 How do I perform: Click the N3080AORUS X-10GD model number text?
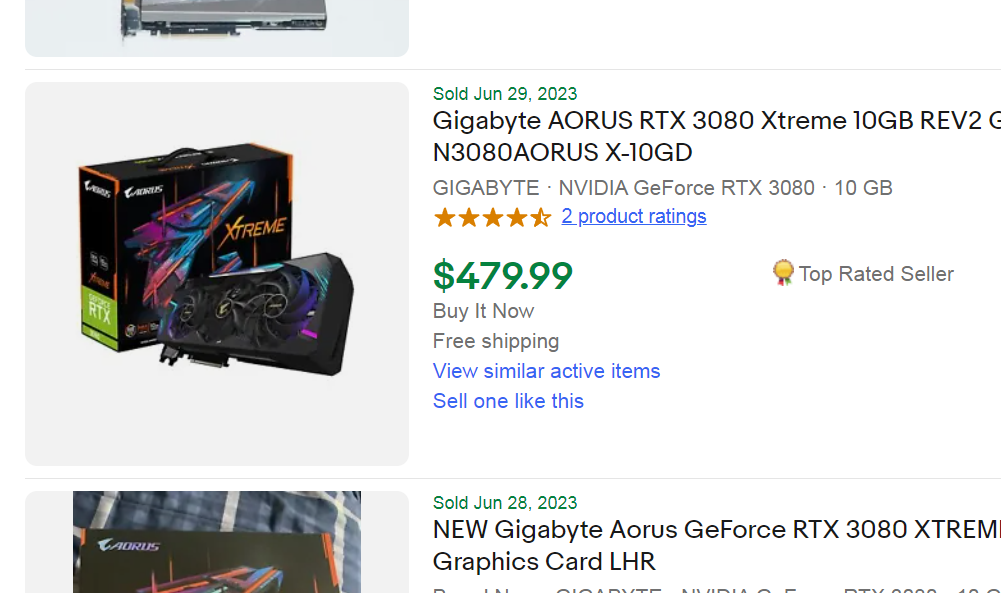click(x=562, y=153)
